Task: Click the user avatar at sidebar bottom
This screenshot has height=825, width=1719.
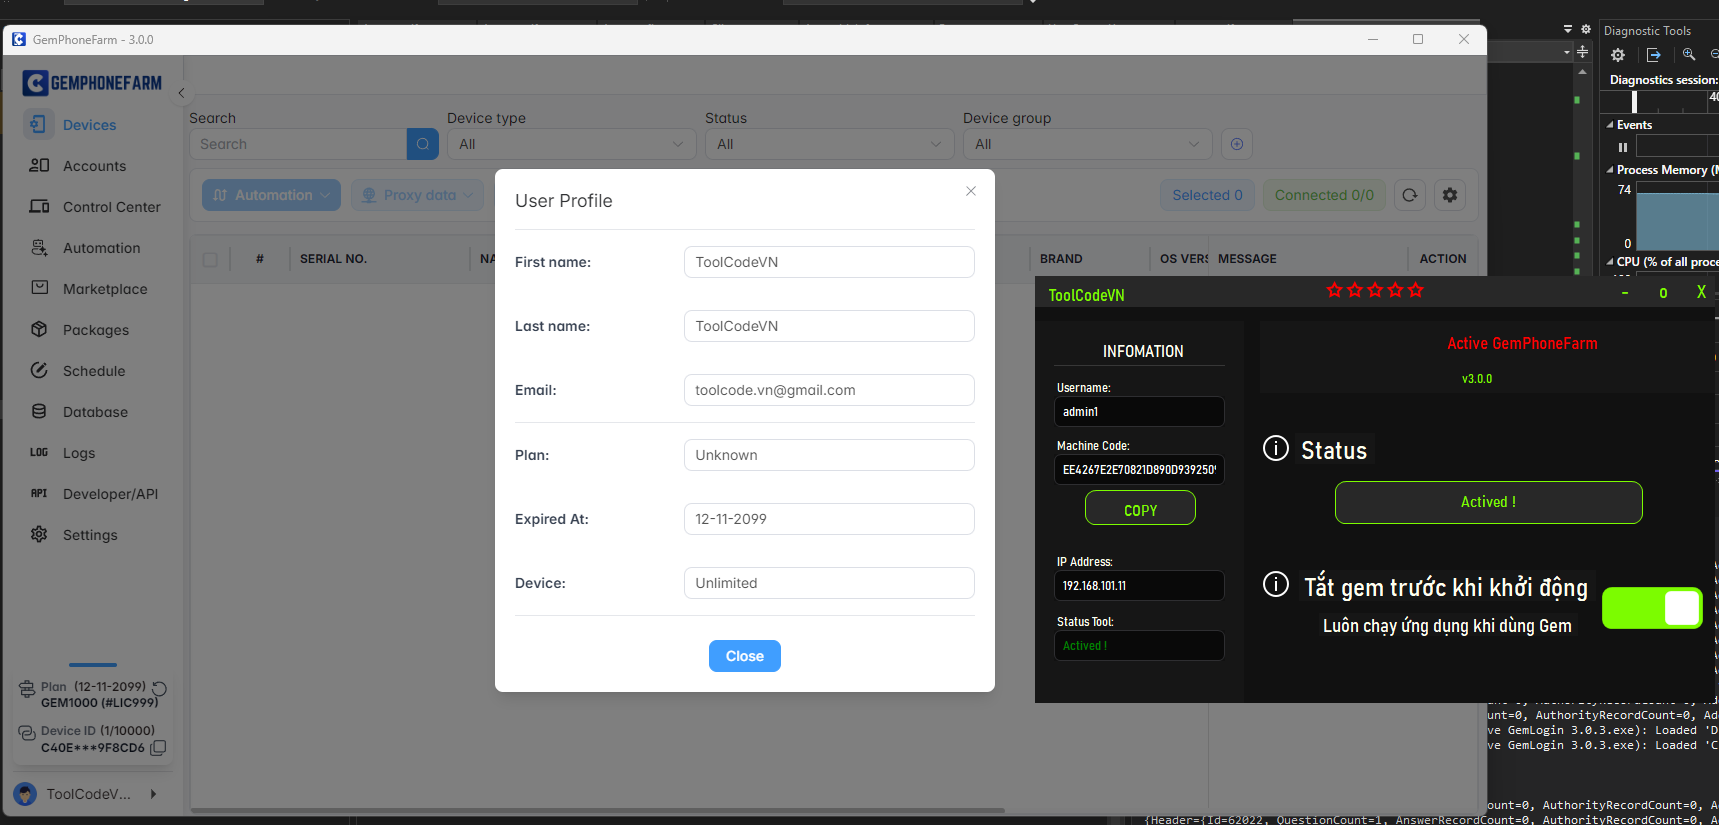Action: [x=25, y=794]
